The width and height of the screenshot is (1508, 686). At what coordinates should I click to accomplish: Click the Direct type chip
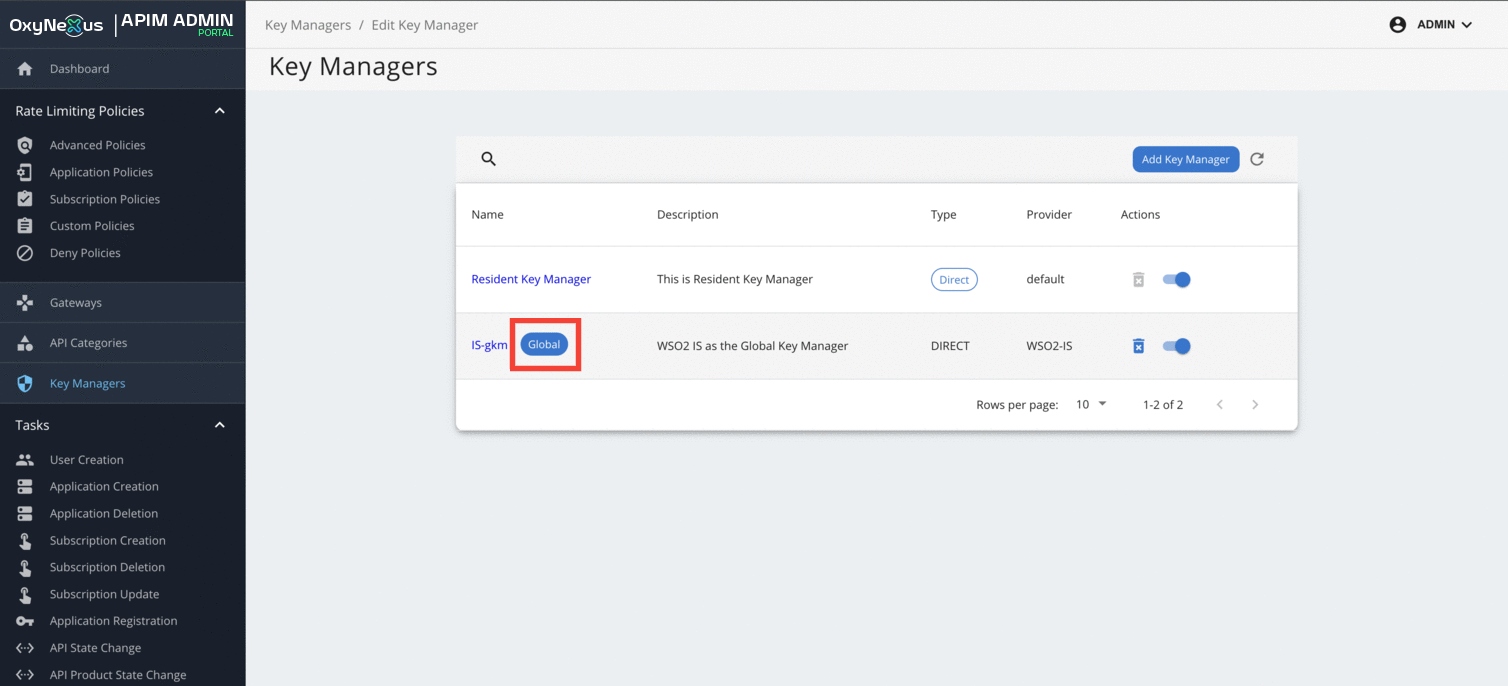pyautogui.click(x=954, y=280)
